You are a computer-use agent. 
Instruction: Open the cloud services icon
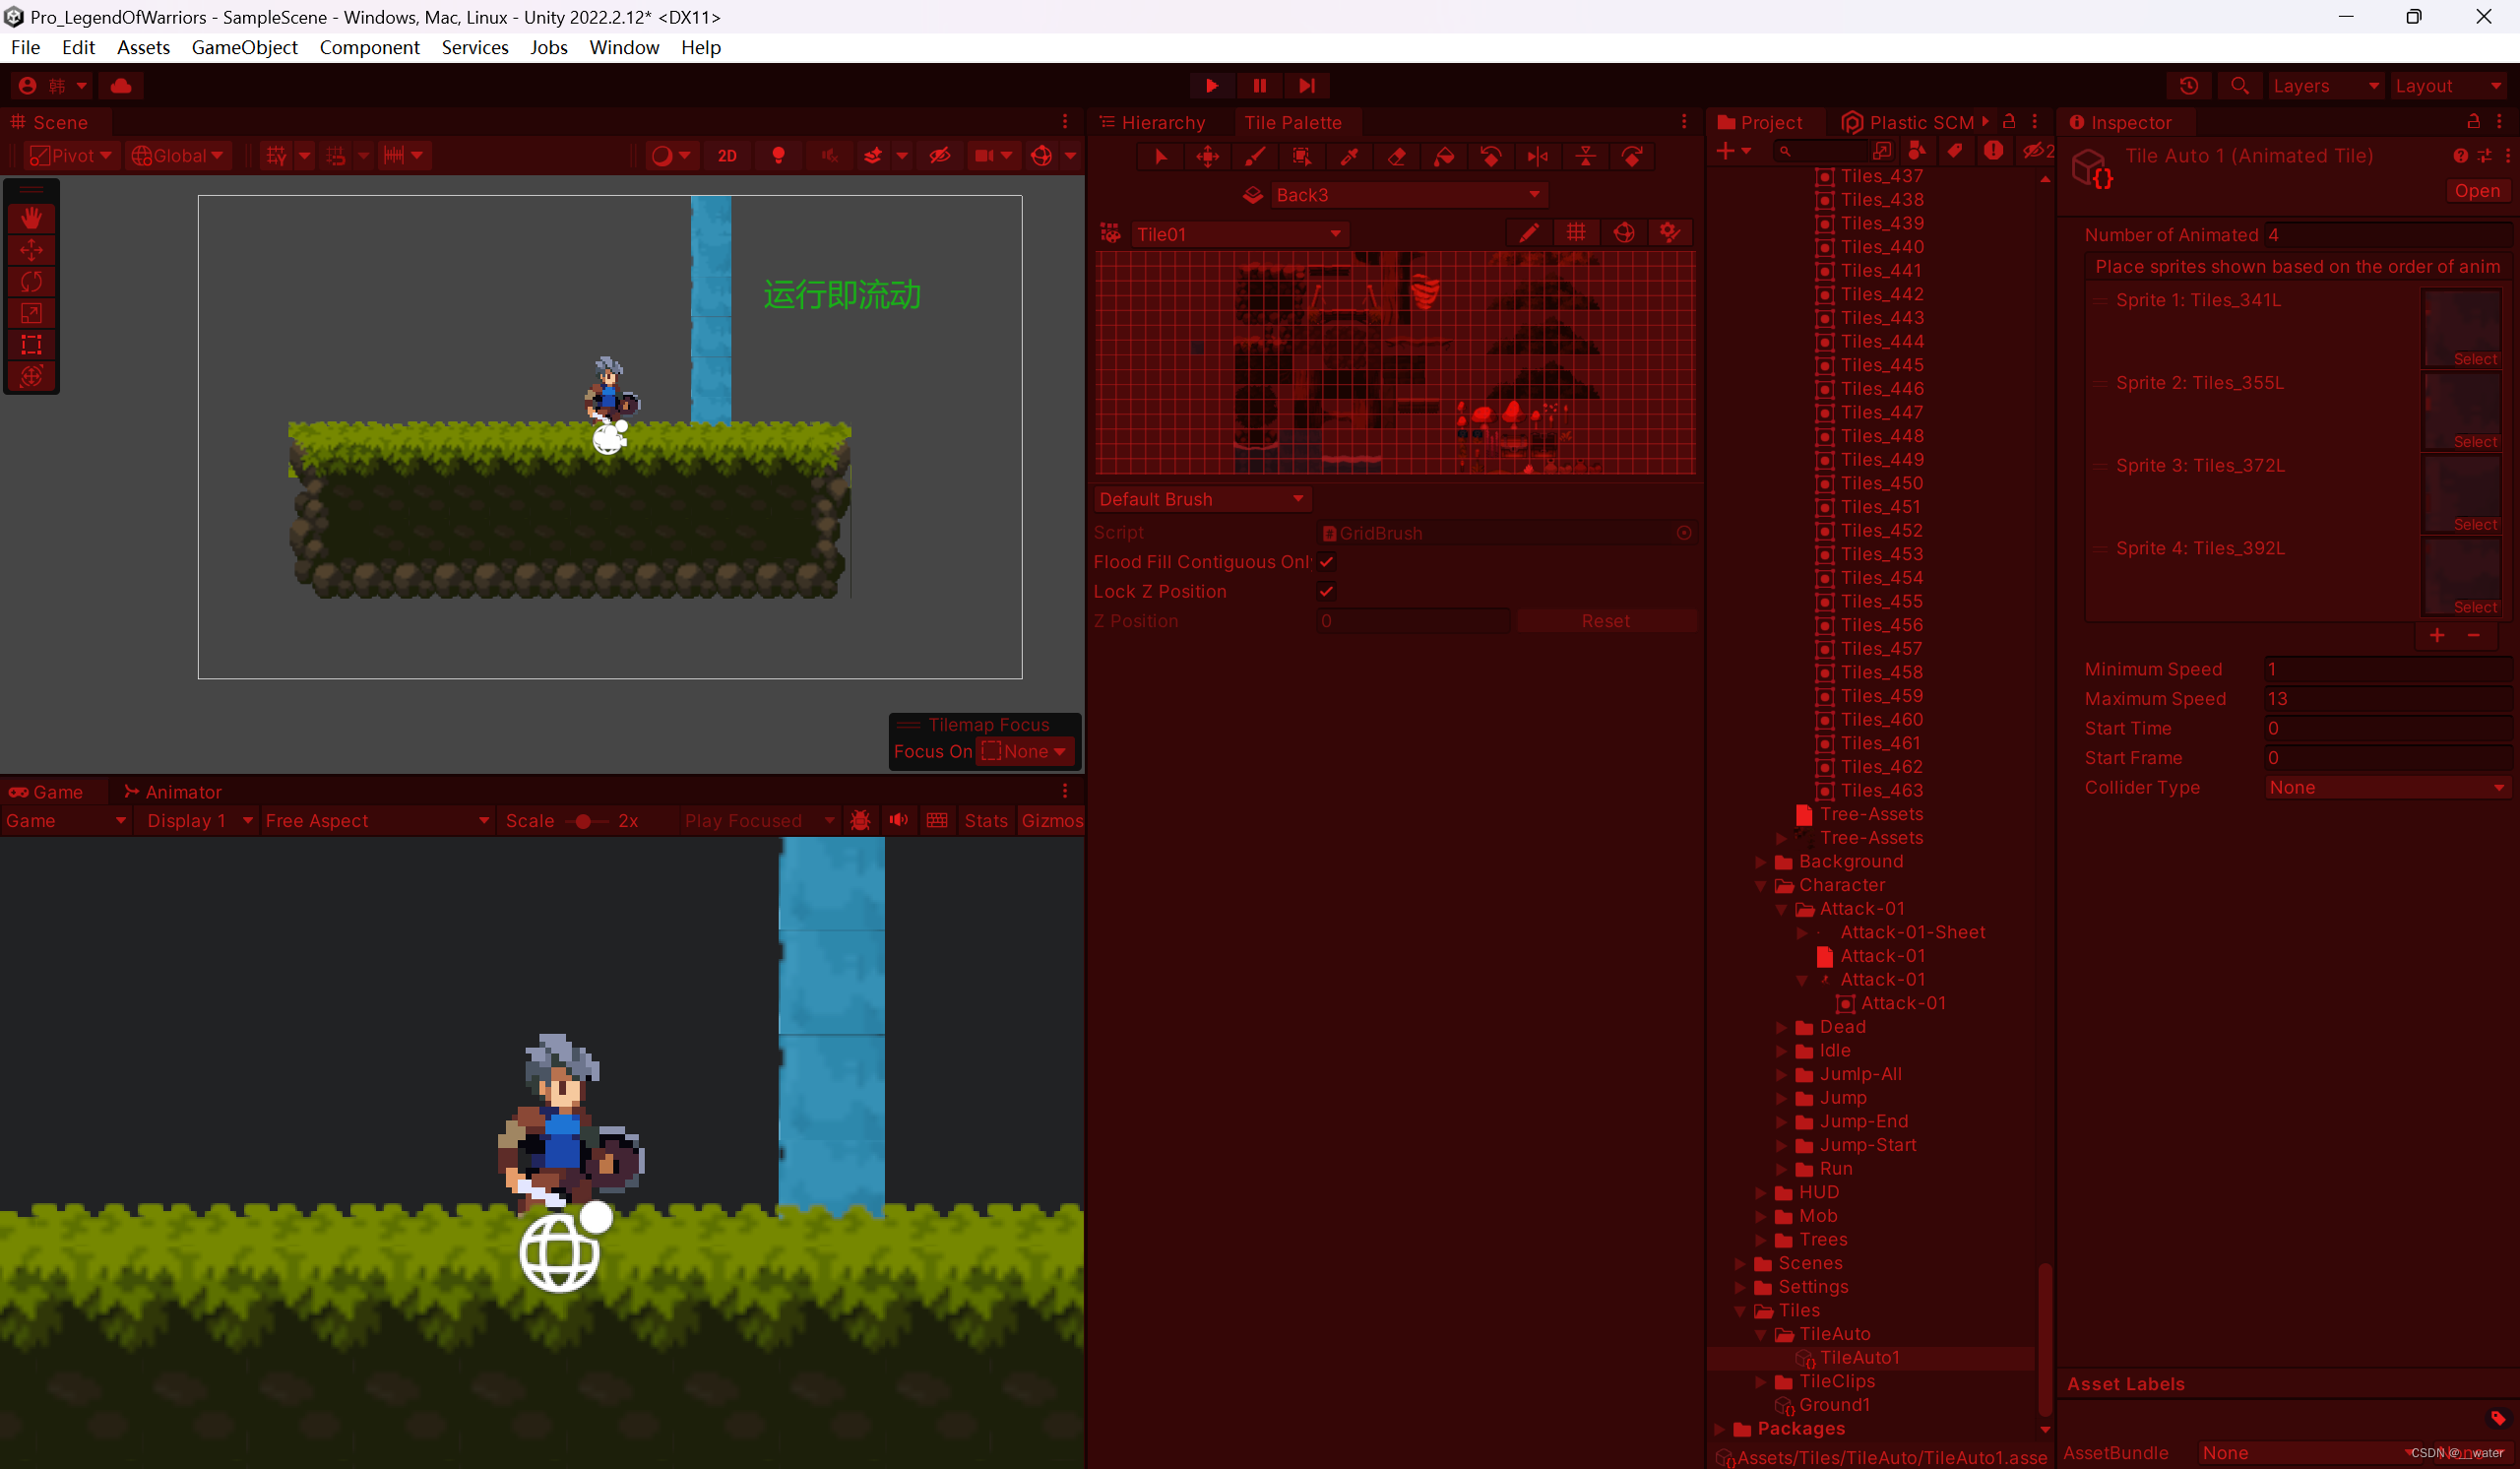point(121,86)
